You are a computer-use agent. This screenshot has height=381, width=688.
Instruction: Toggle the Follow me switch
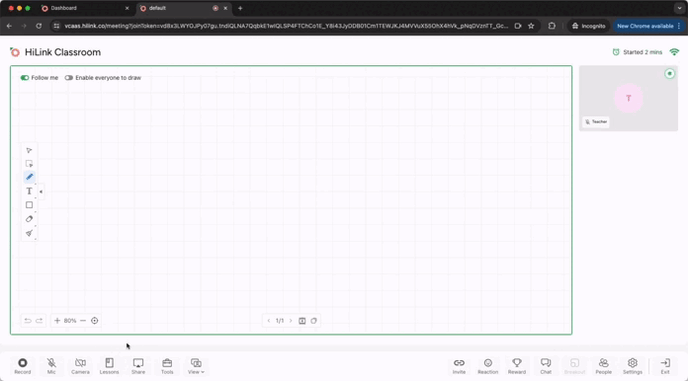pyautogui.click(x=25, y=78)
